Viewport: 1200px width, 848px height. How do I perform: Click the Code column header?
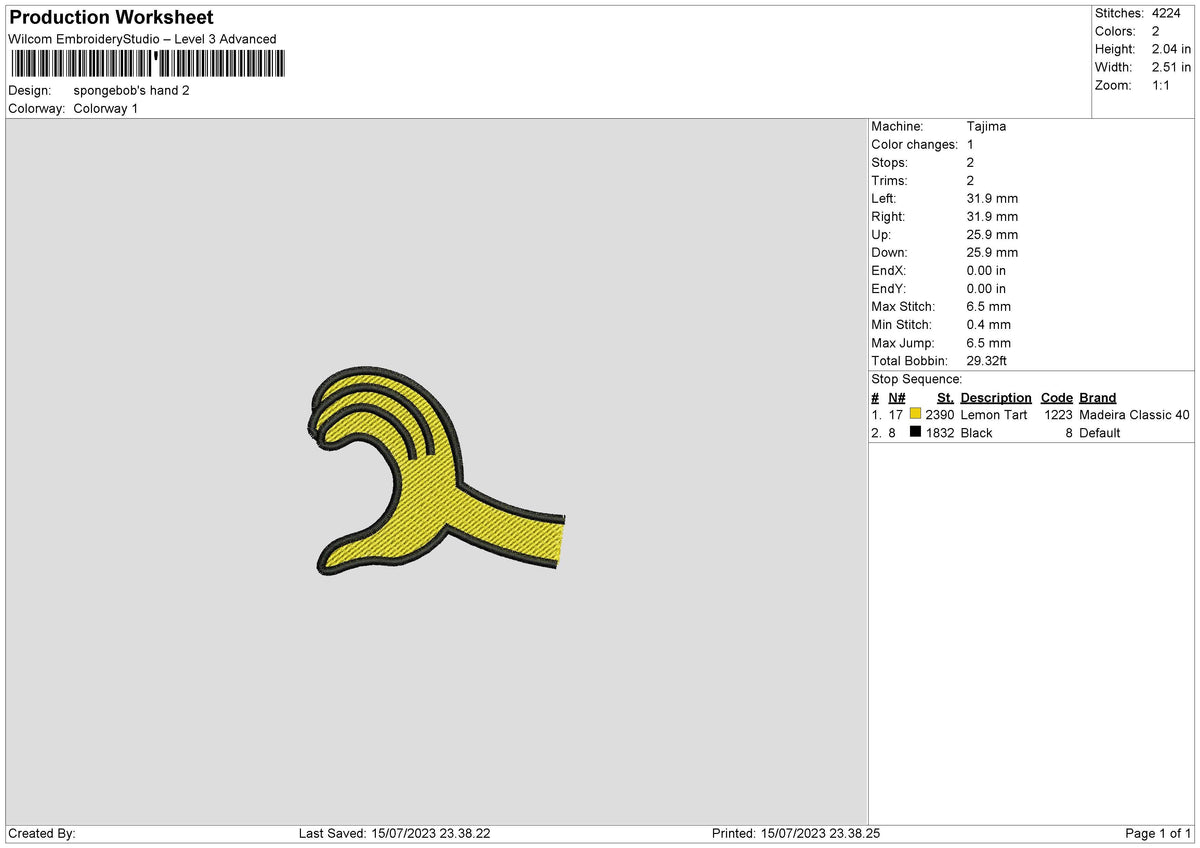(1057, 397)
